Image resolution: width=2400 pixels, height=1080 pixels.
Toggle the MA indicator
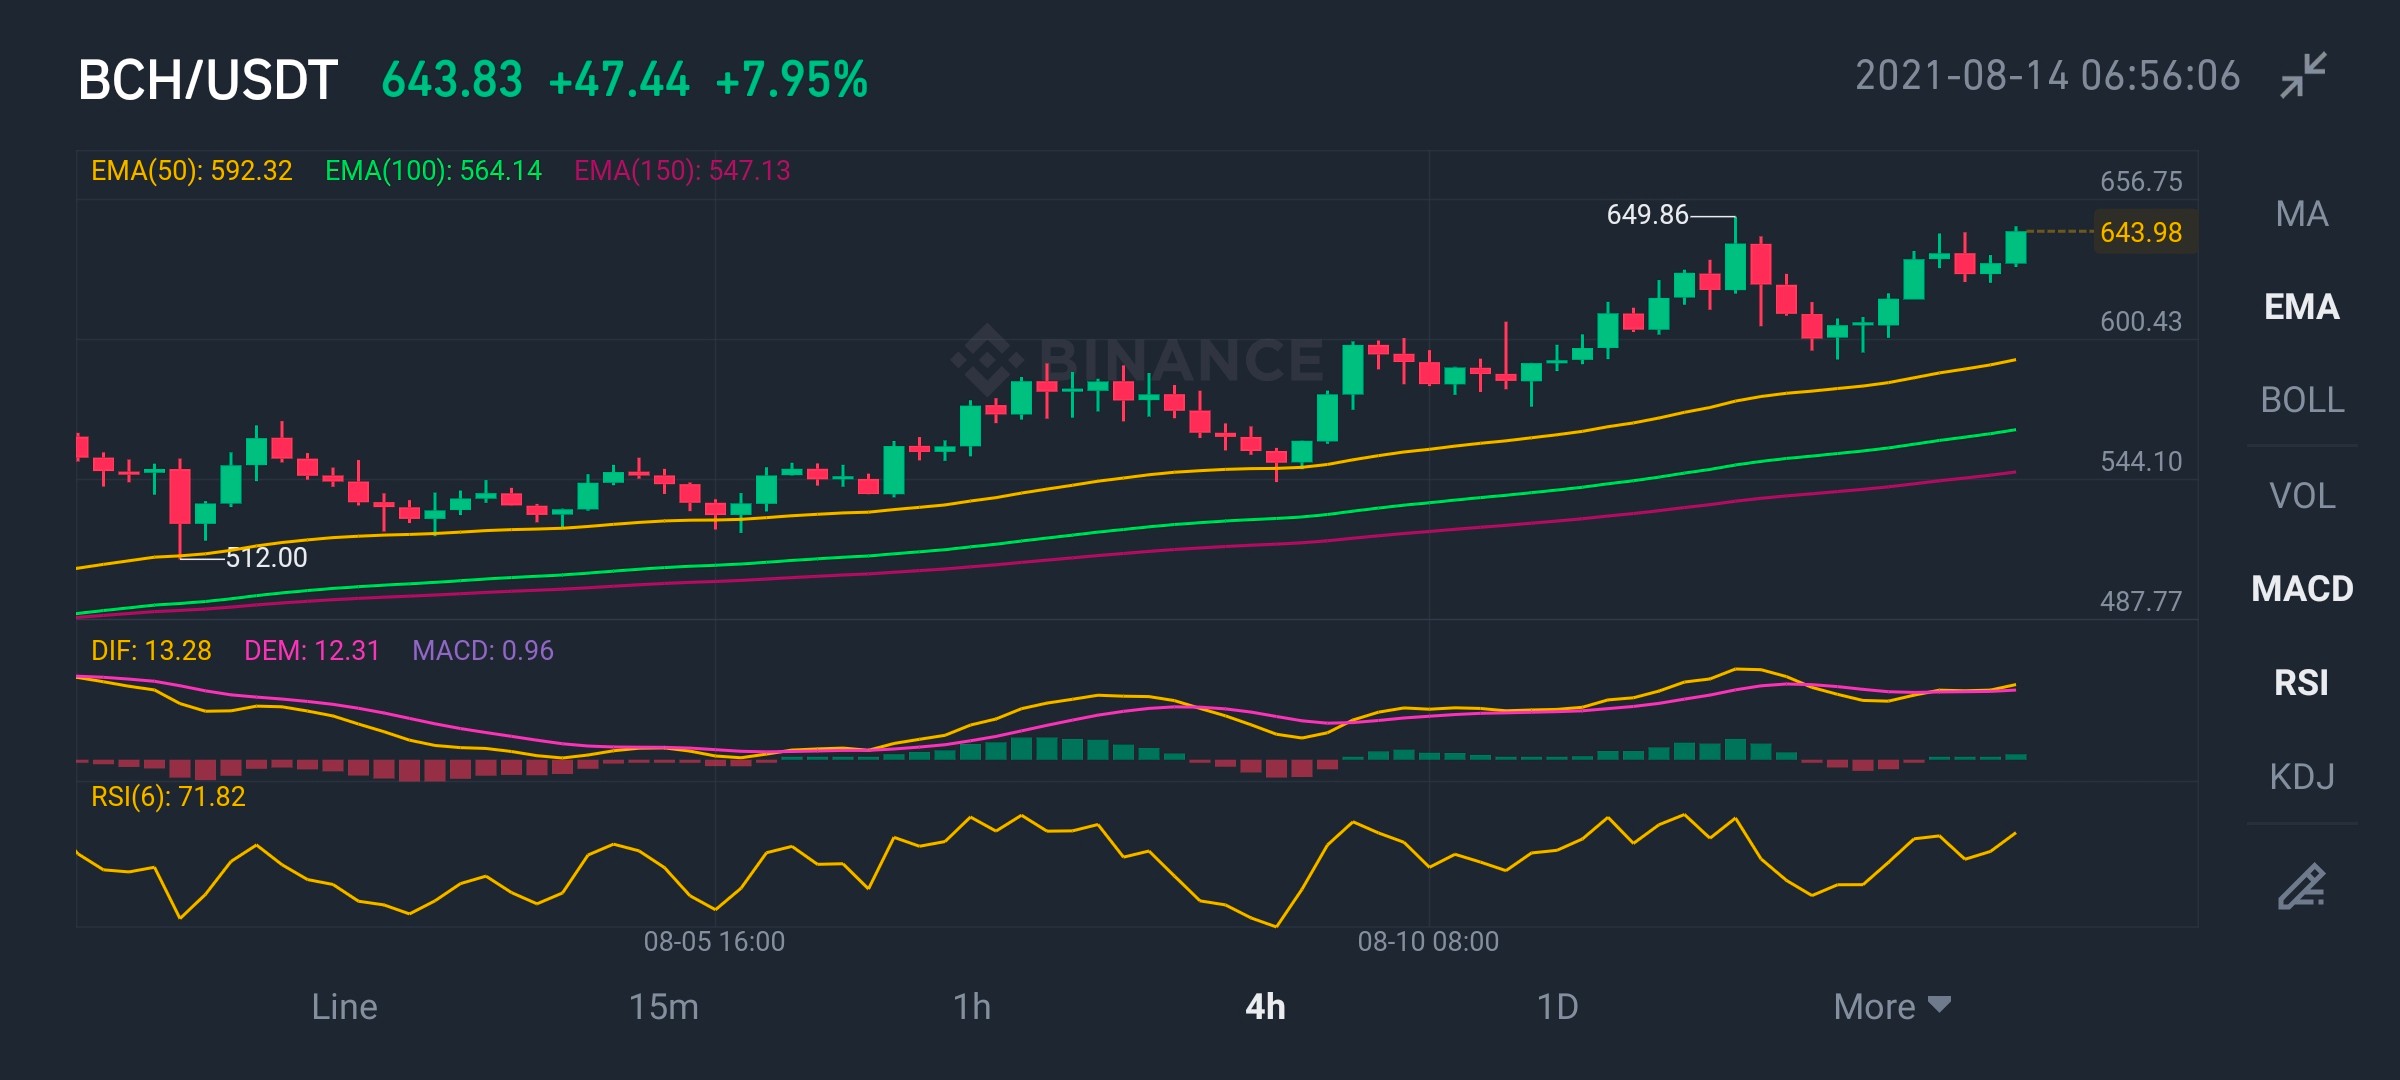pos(2302,214)
